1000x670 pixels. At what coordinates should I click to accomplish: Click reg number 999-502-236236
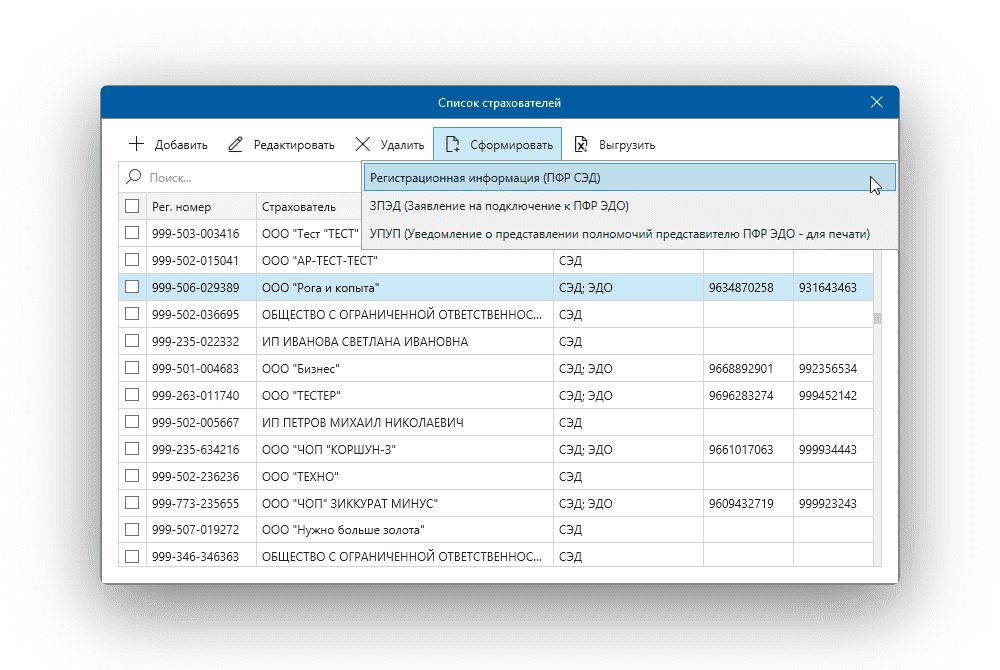click(x=195, y=476)
